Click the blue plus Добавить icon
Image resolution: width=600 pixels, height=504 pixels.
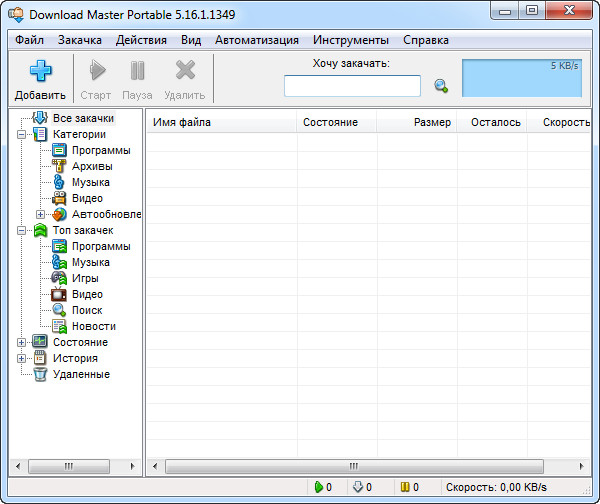click(x=40, y=71)
